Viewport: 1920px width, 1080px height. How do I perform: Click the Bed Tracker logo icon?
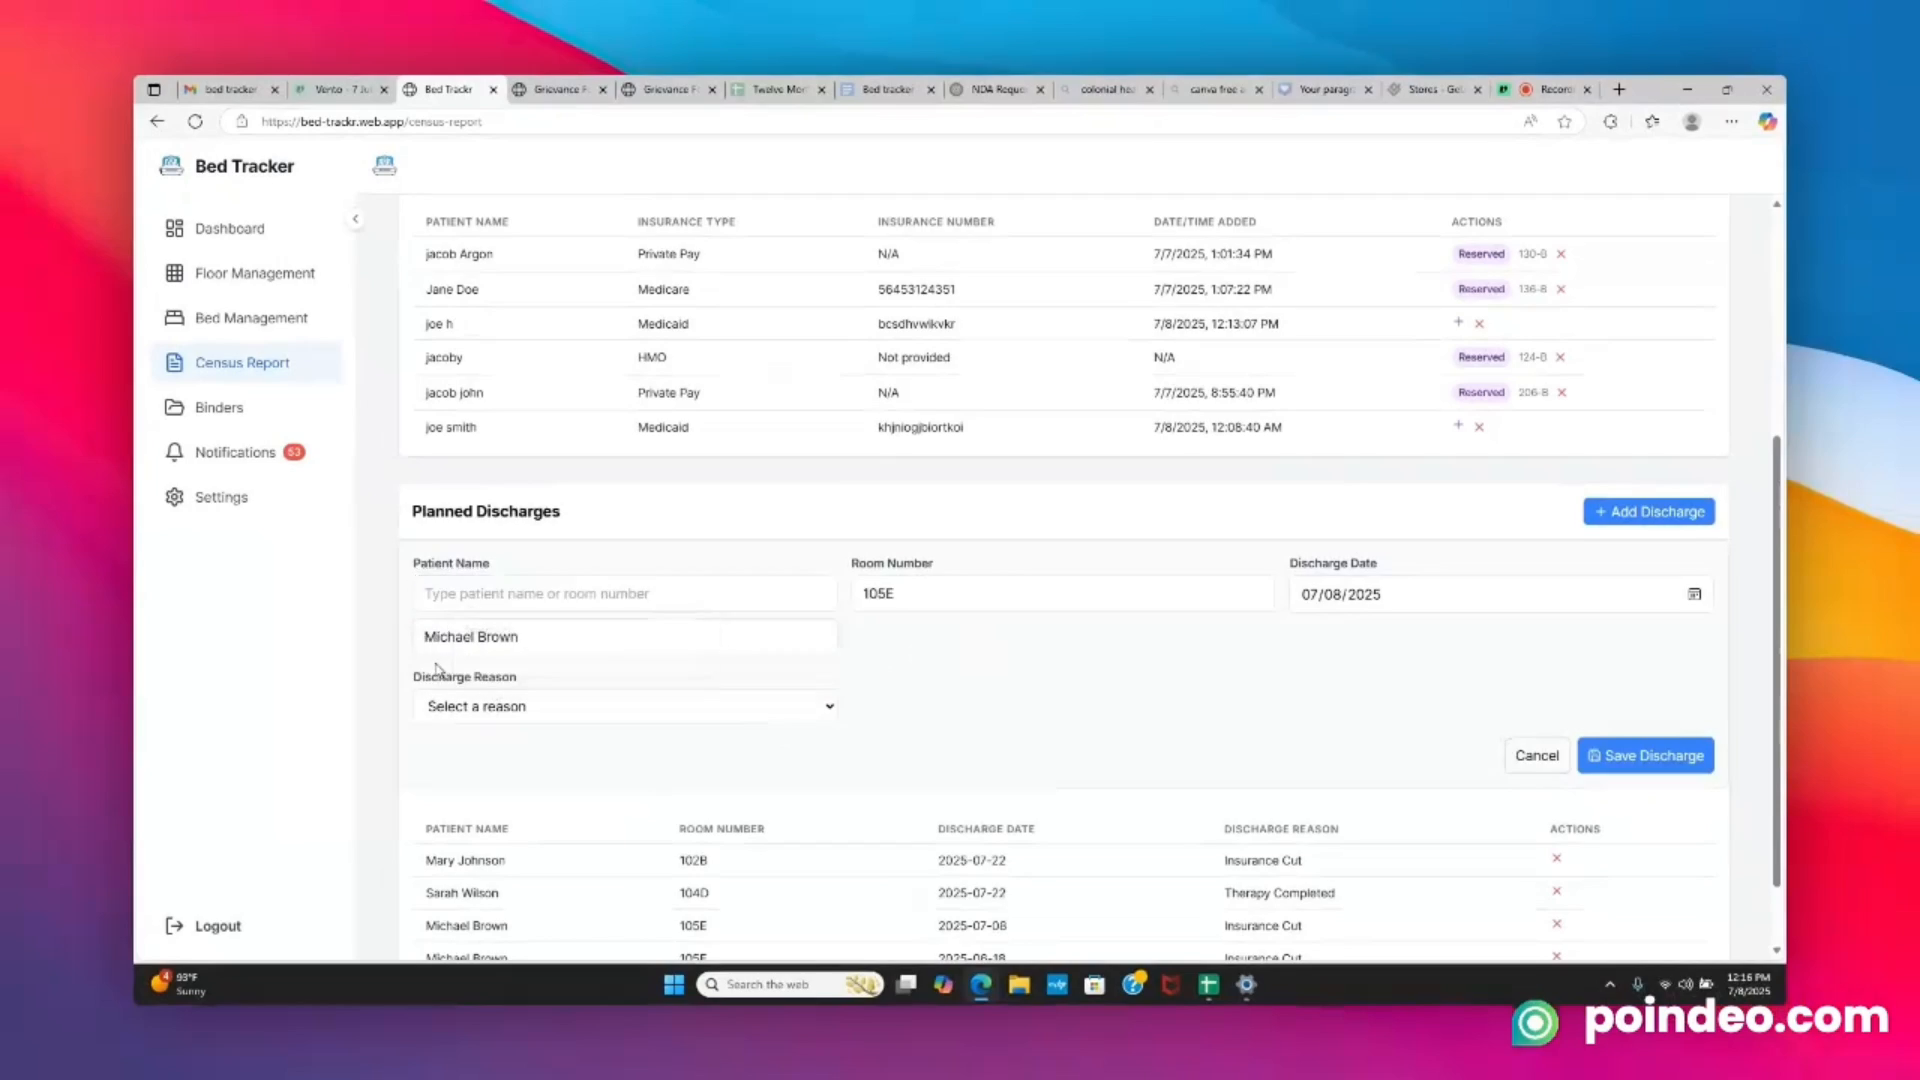(171, 165)
